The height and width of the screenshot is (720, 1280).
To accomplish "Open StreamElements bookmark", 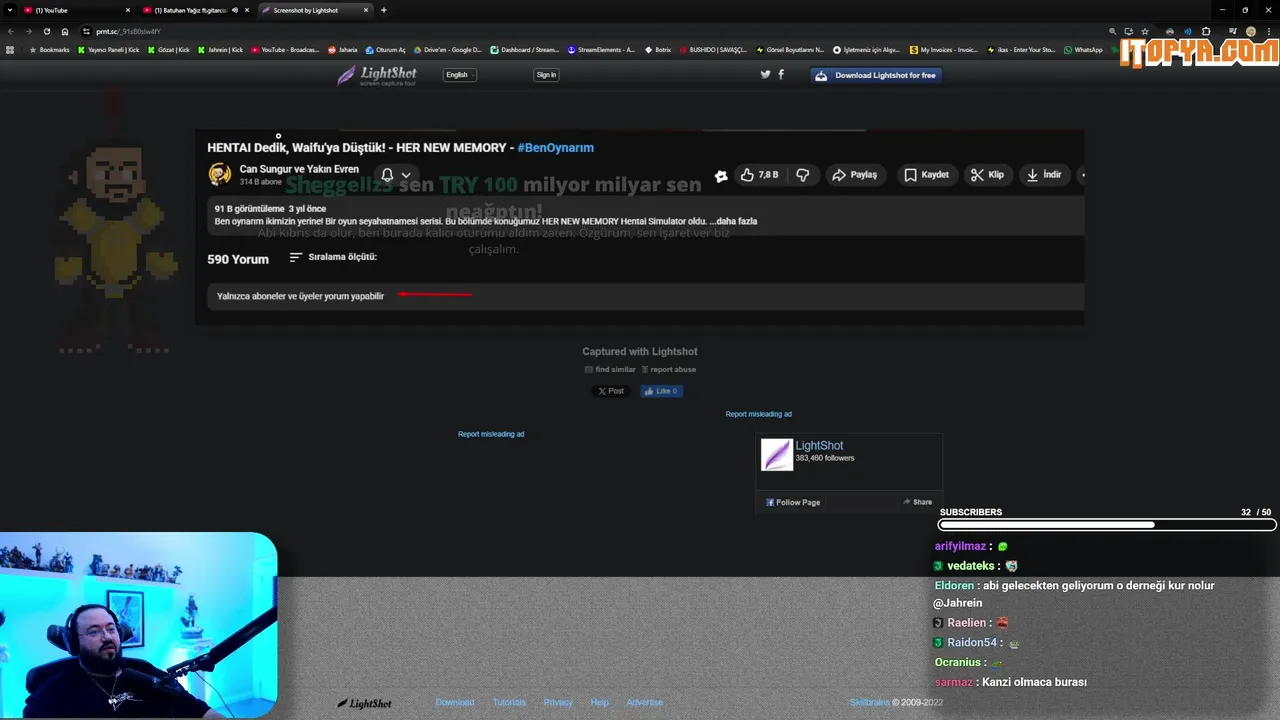I will pyautogui.click(x=601, y=49).
